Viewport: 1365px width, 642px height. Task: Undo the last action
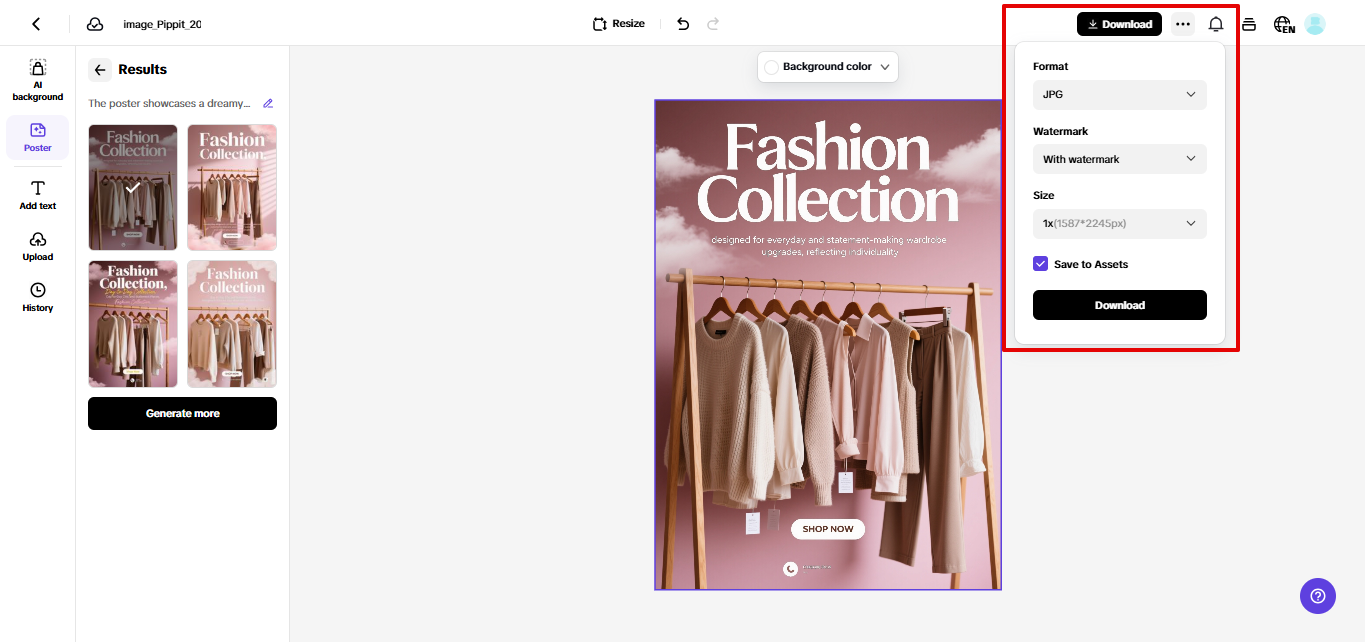click(683, 24)
